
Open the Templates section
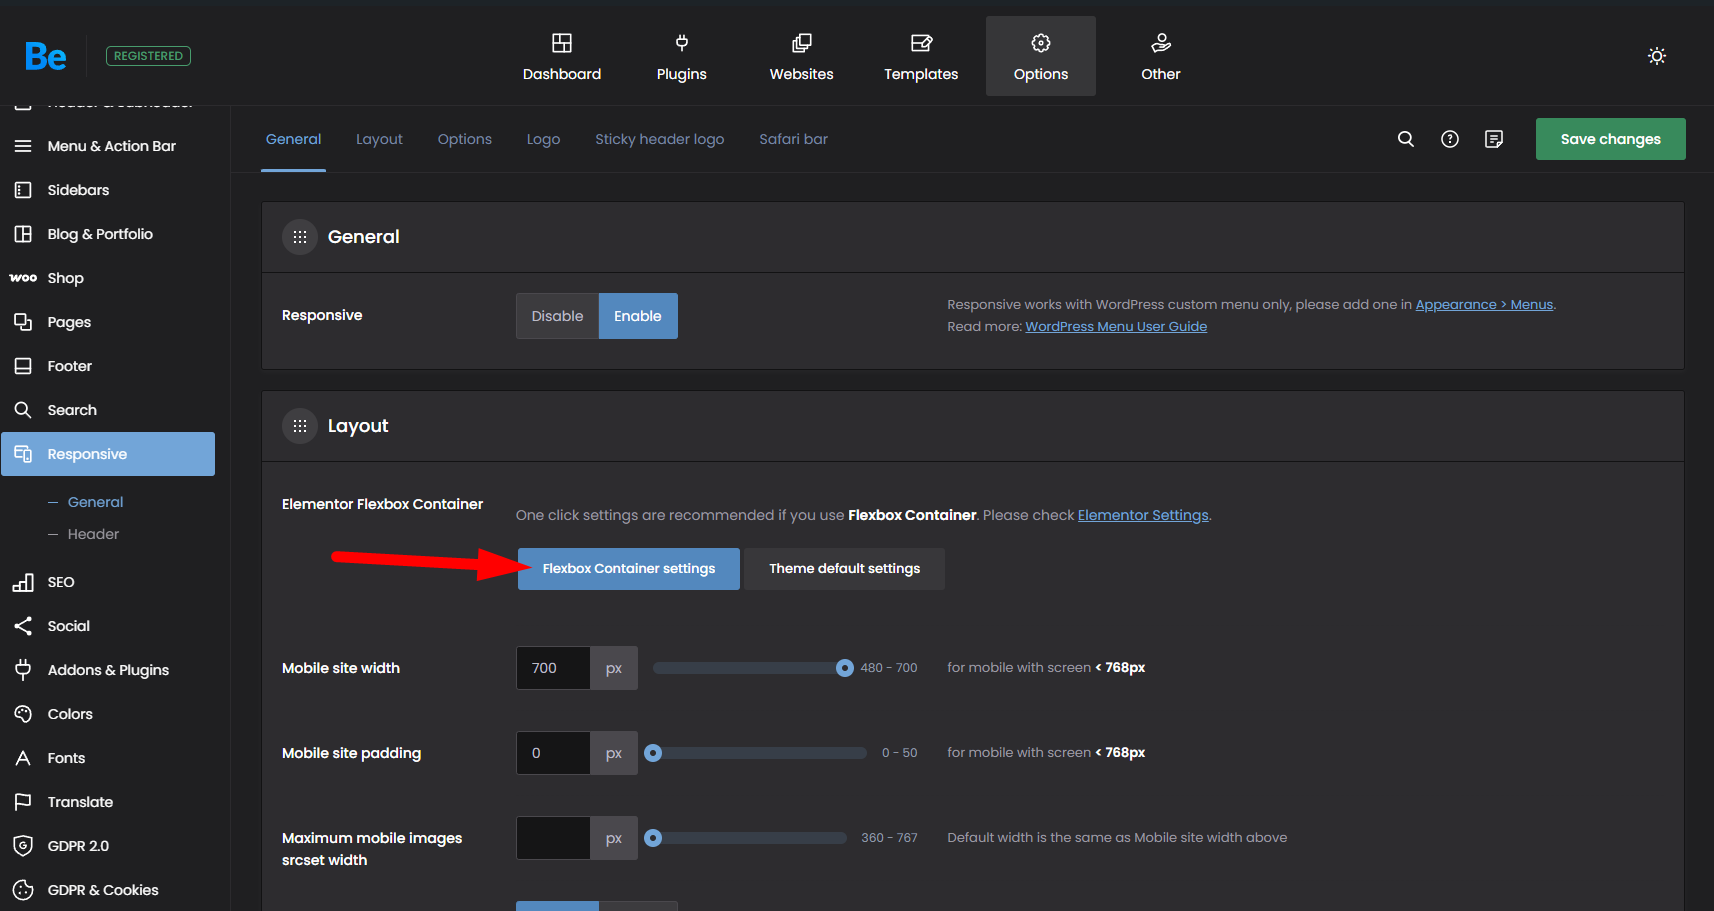[x=921, y=56]
